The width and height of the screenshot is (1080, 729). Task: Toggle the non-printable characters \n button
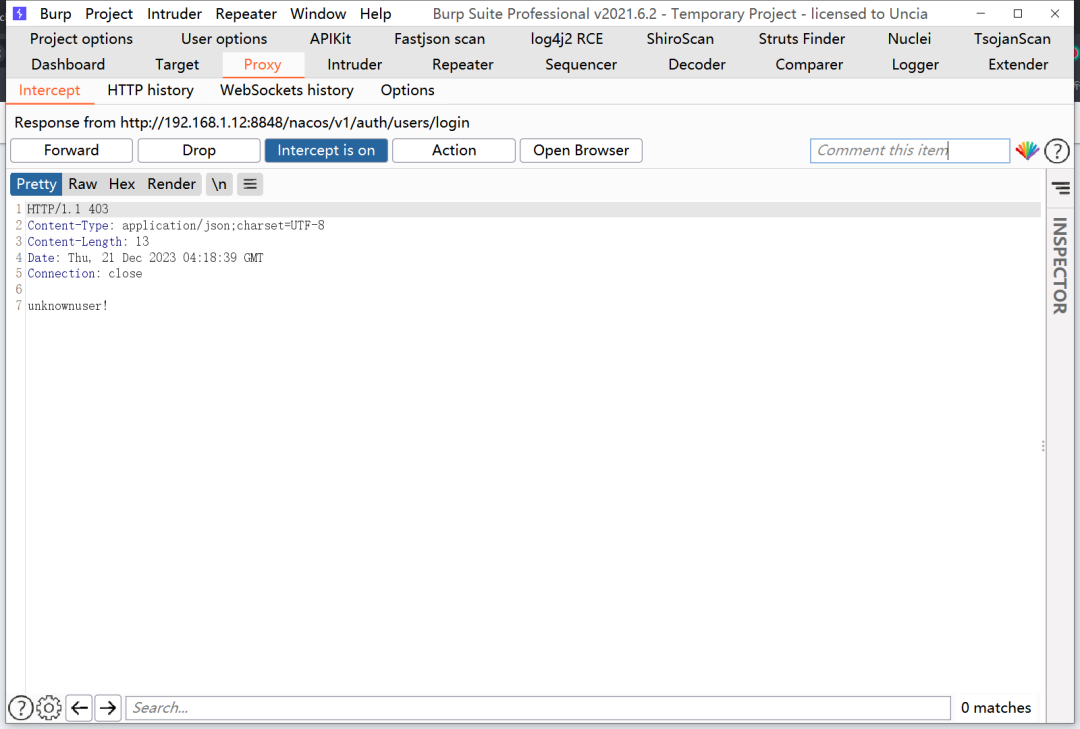click(x=219, y=184)
